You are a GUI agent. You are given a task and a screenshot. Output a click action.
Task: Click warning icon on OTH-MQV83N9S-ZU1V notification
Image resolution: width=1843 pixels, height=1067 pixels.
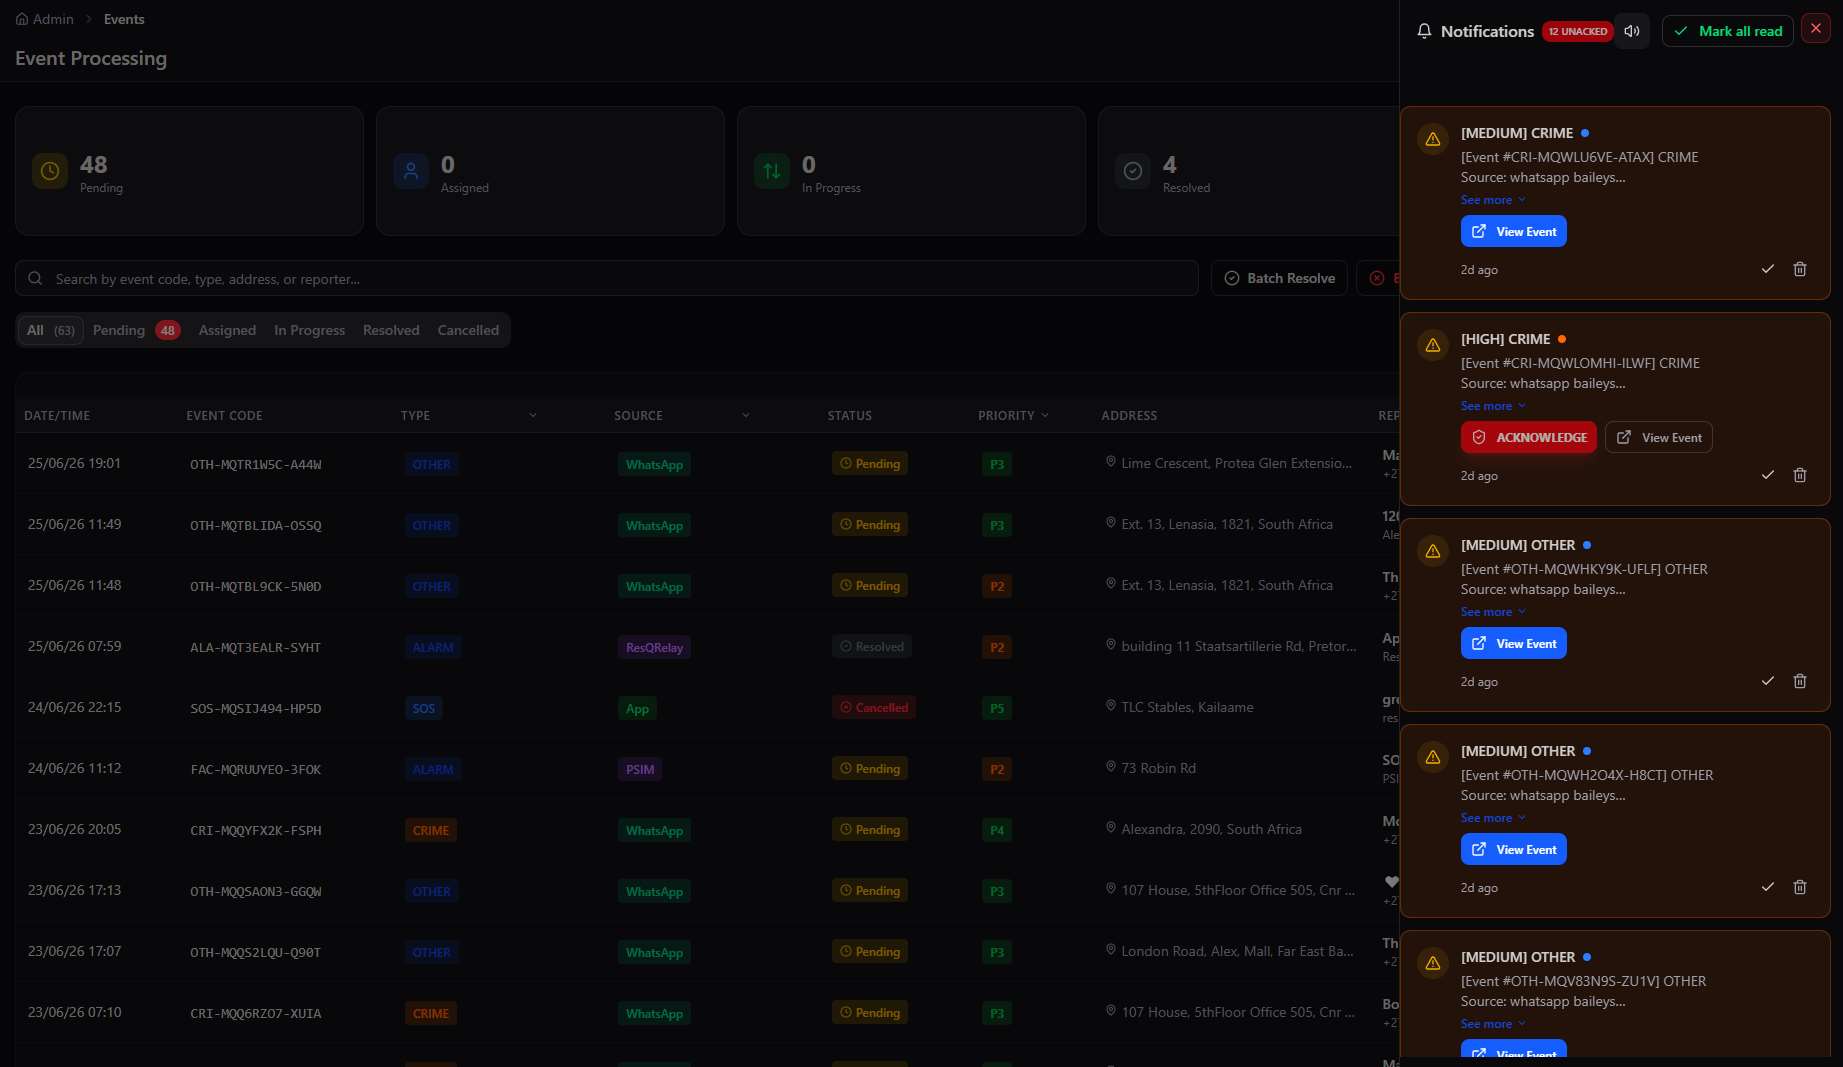pyautogui.click(x=1433, y=963)
